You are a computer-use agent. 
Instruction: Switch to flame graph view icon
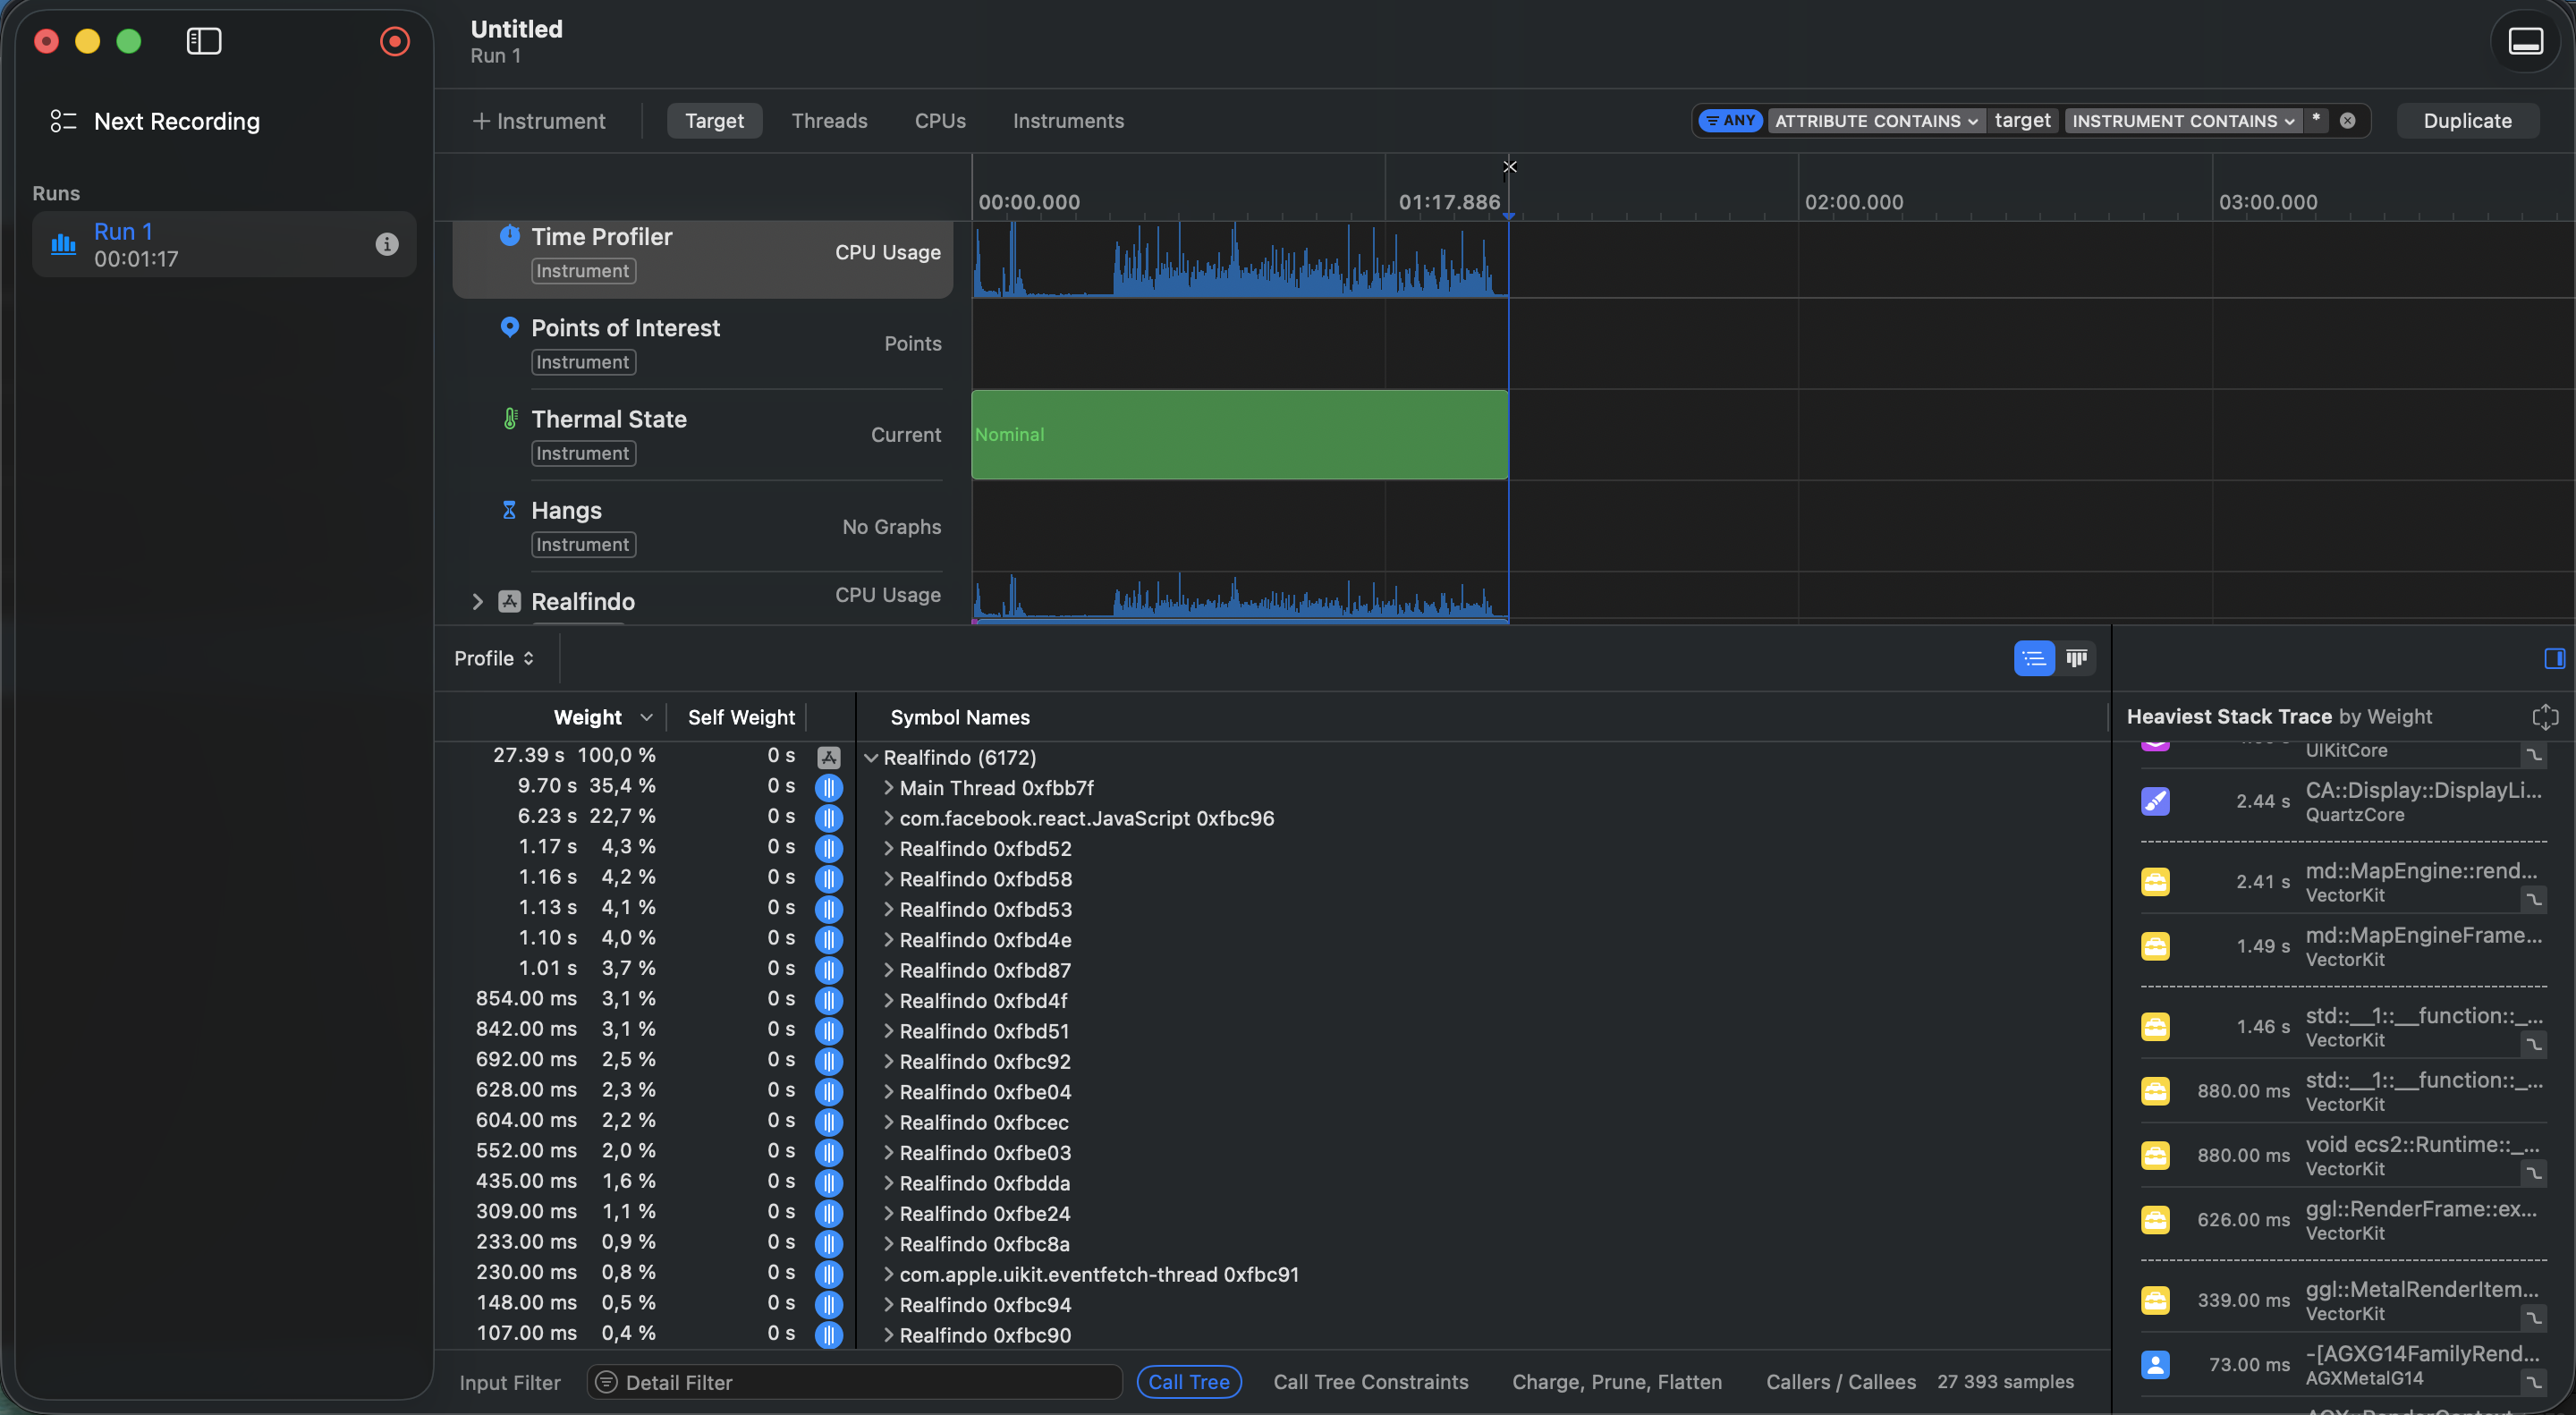point(2076,658)
